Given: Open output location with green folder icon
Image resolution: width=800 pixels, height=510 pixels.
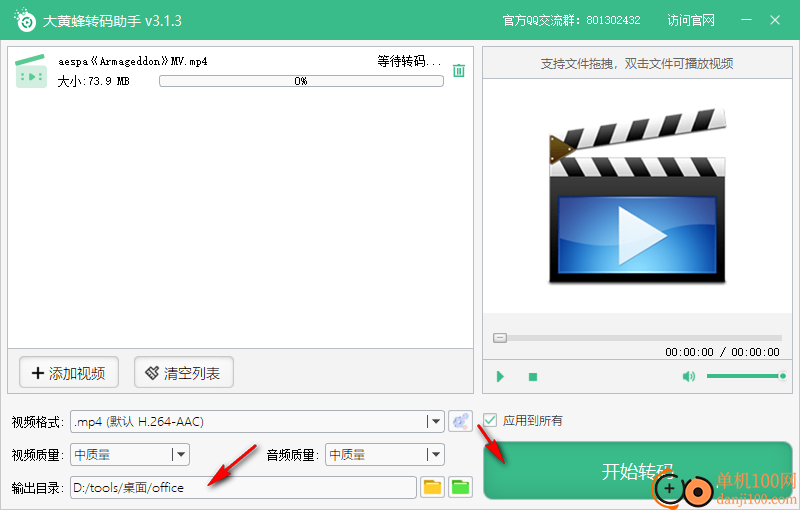Looking at the screenshot, I should click(x=460, y=487).
